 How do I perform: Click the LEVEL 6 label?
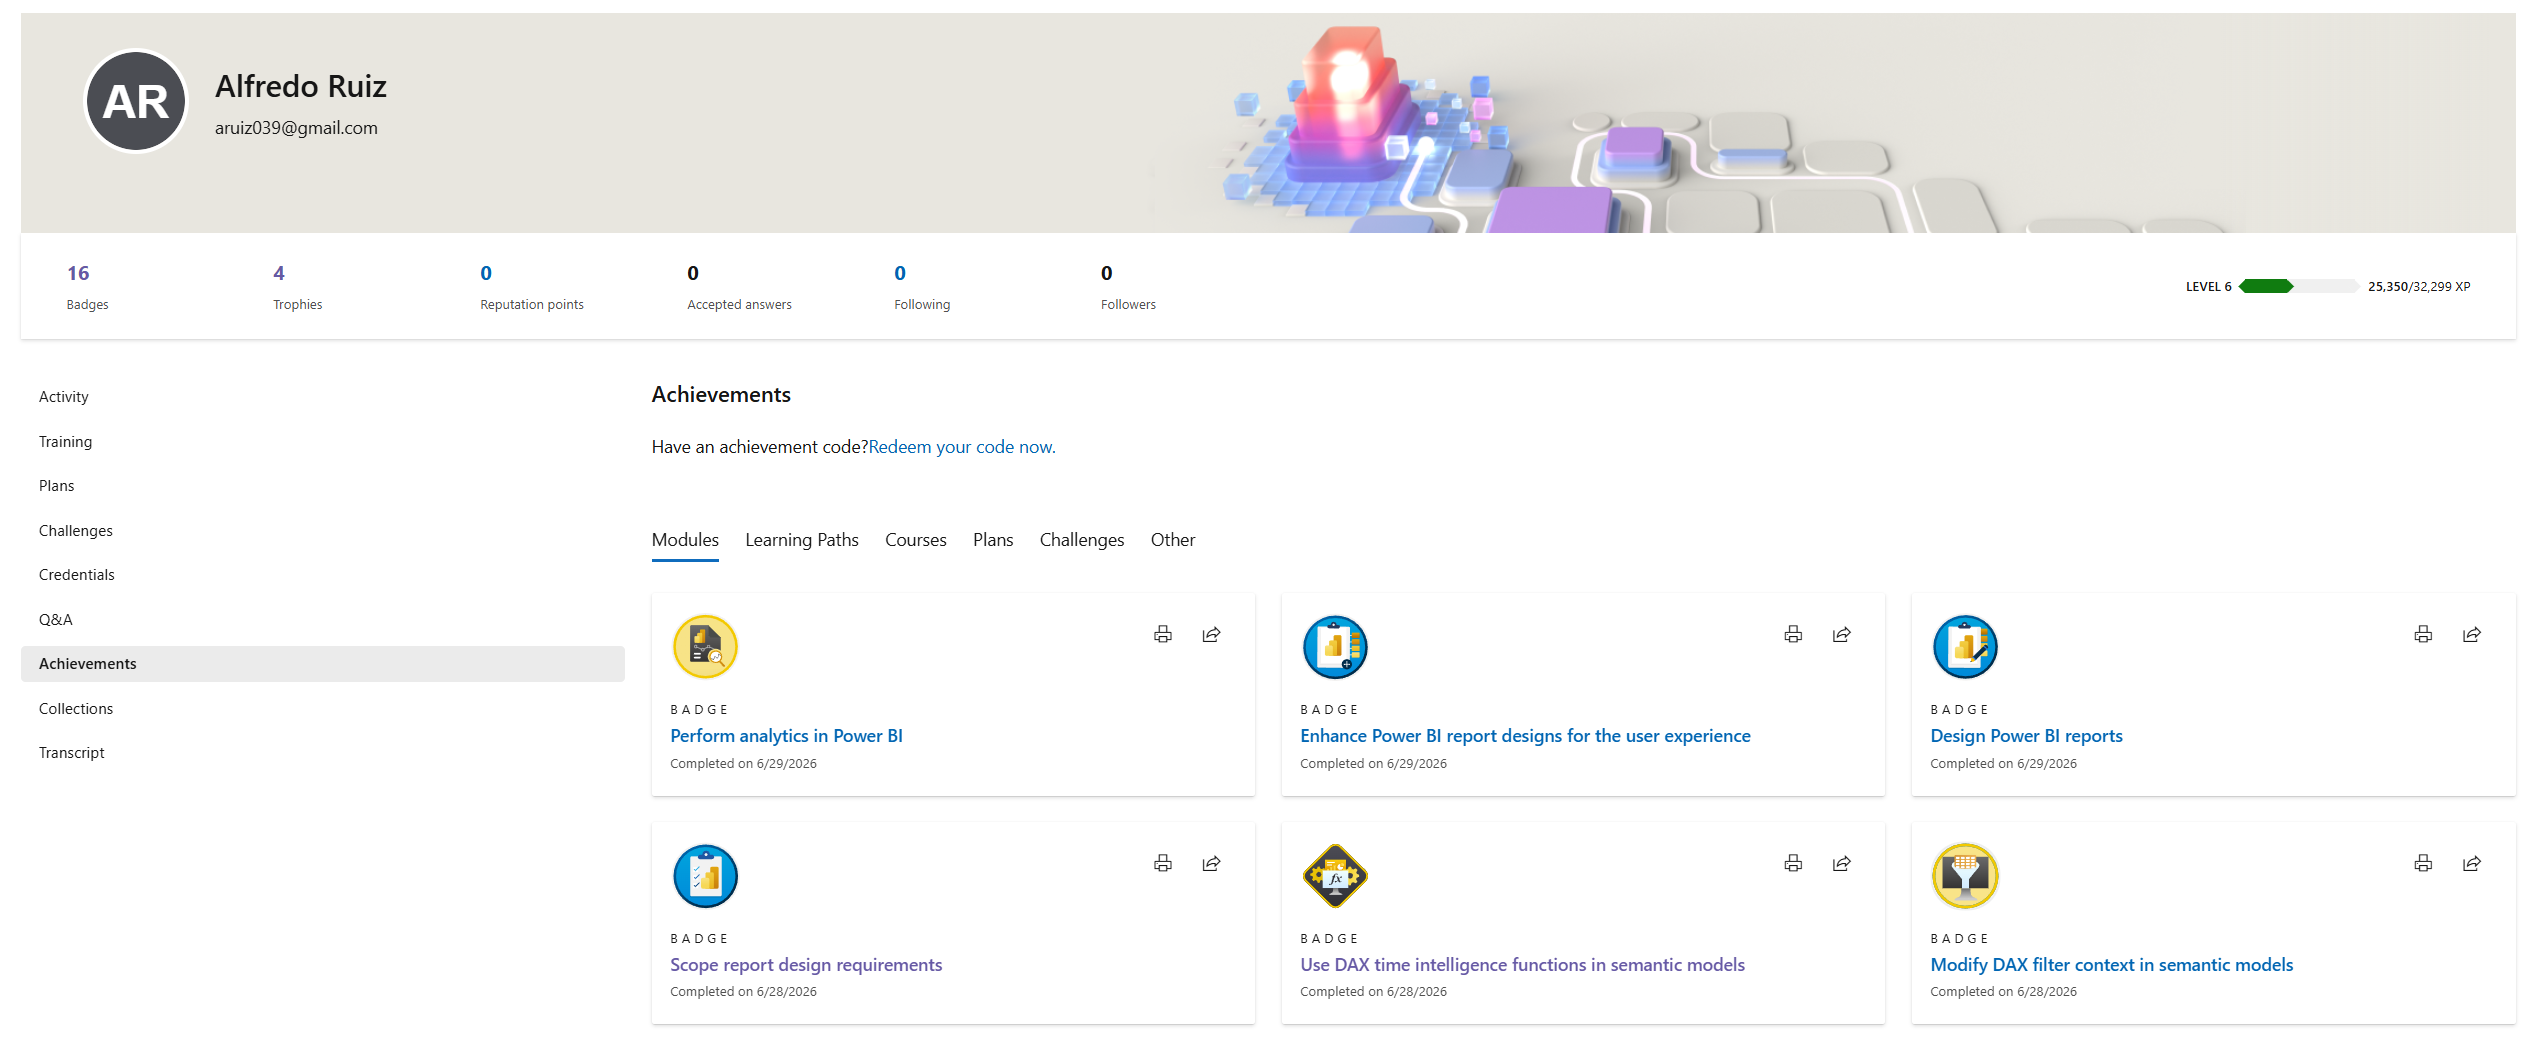coord(2208,287)
